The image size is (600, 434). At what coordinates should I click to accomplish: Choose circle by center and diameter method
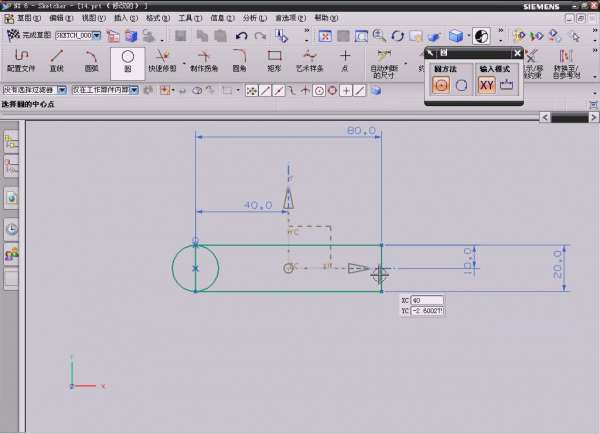441,85
